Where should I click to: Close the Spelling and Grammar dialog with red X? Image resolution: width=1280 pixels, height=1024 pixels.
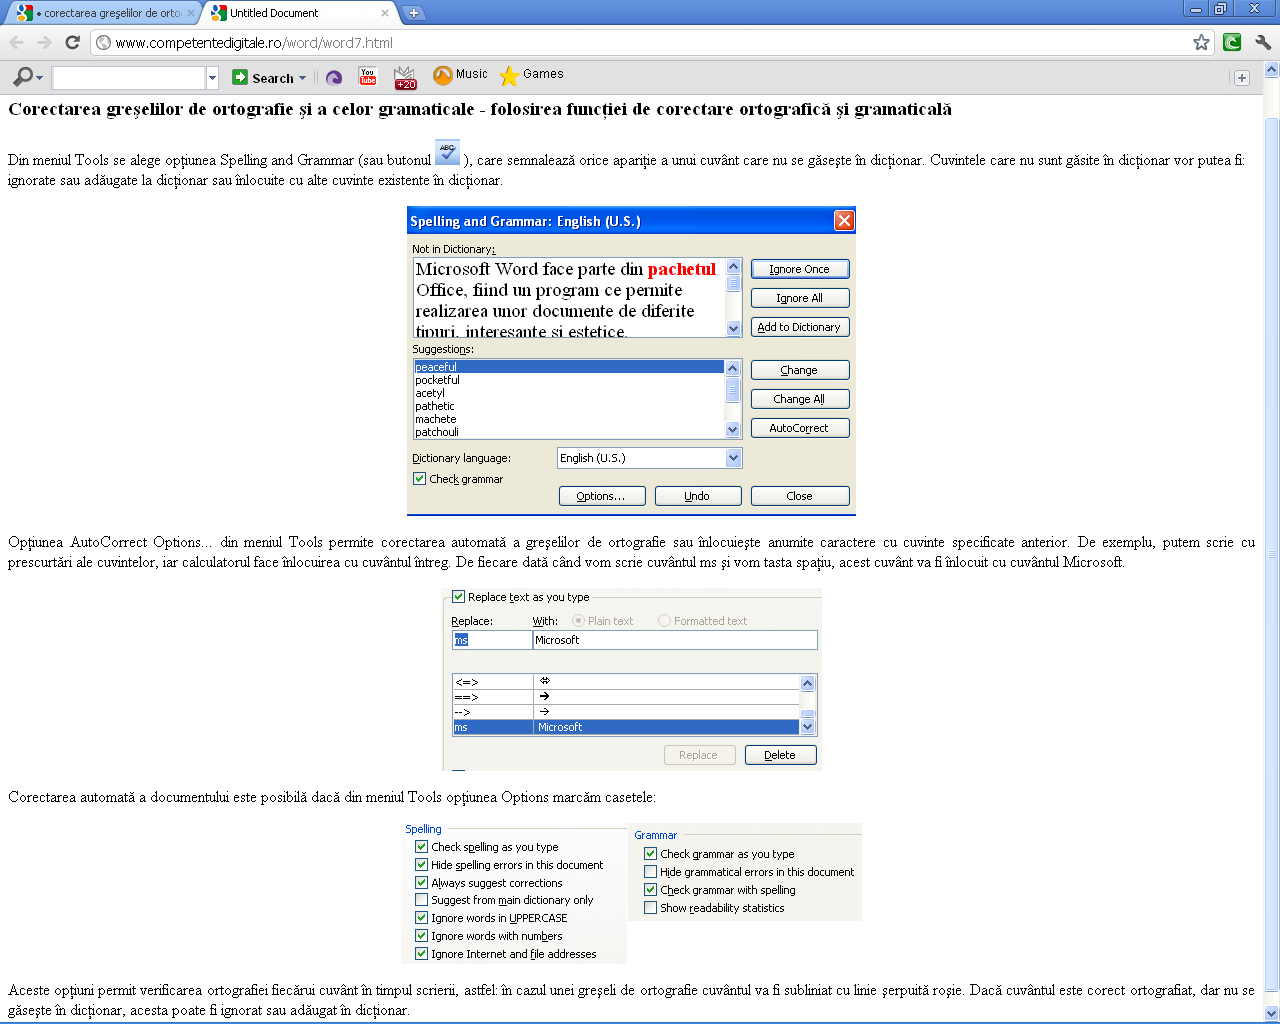click(x=844, y=221)
